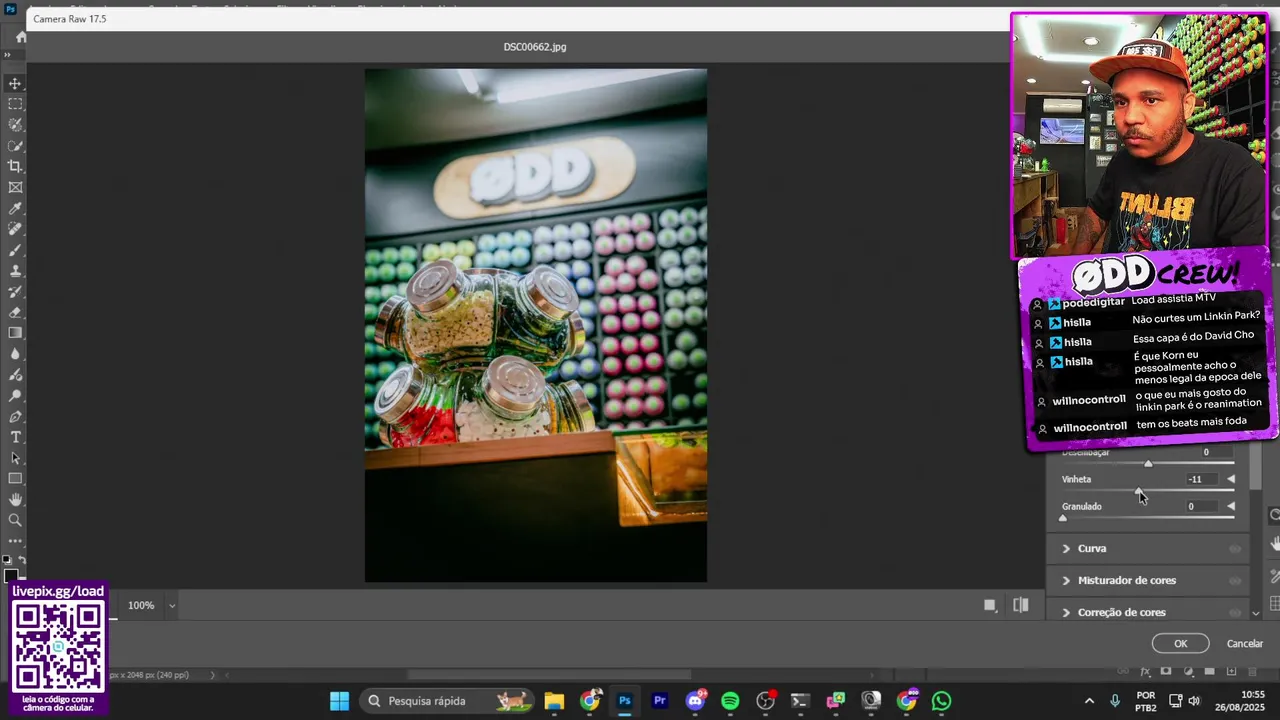
Task: Select the Zoom tool in left toolbar
Action: 15,520
